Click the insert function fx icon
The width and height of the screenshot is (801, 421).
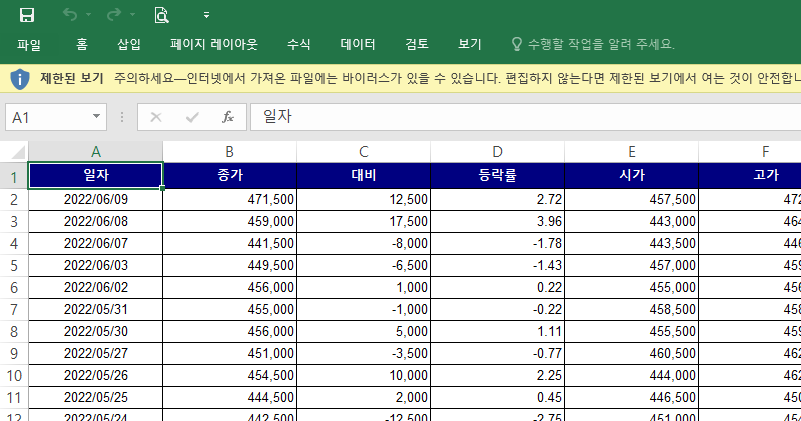tap(228, 117)
